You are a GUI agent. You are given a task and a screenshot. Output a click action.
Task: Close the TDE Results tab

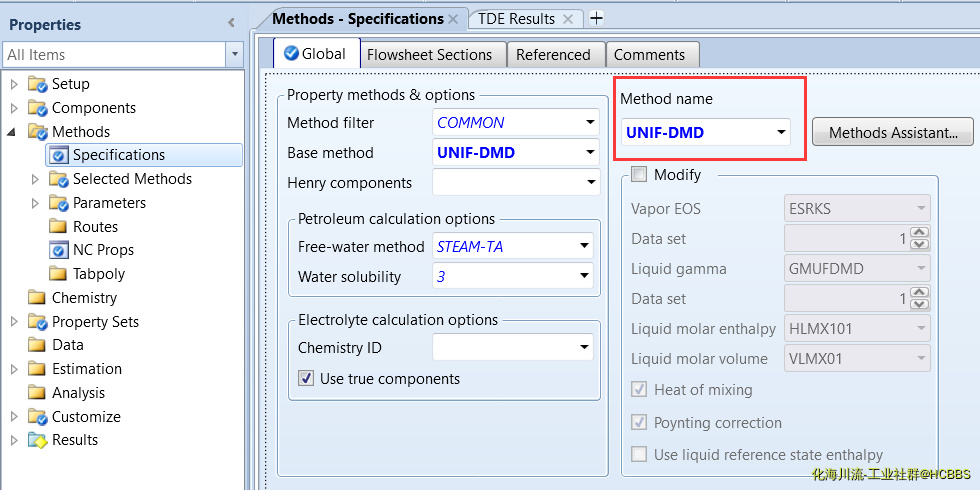point(567,19)
